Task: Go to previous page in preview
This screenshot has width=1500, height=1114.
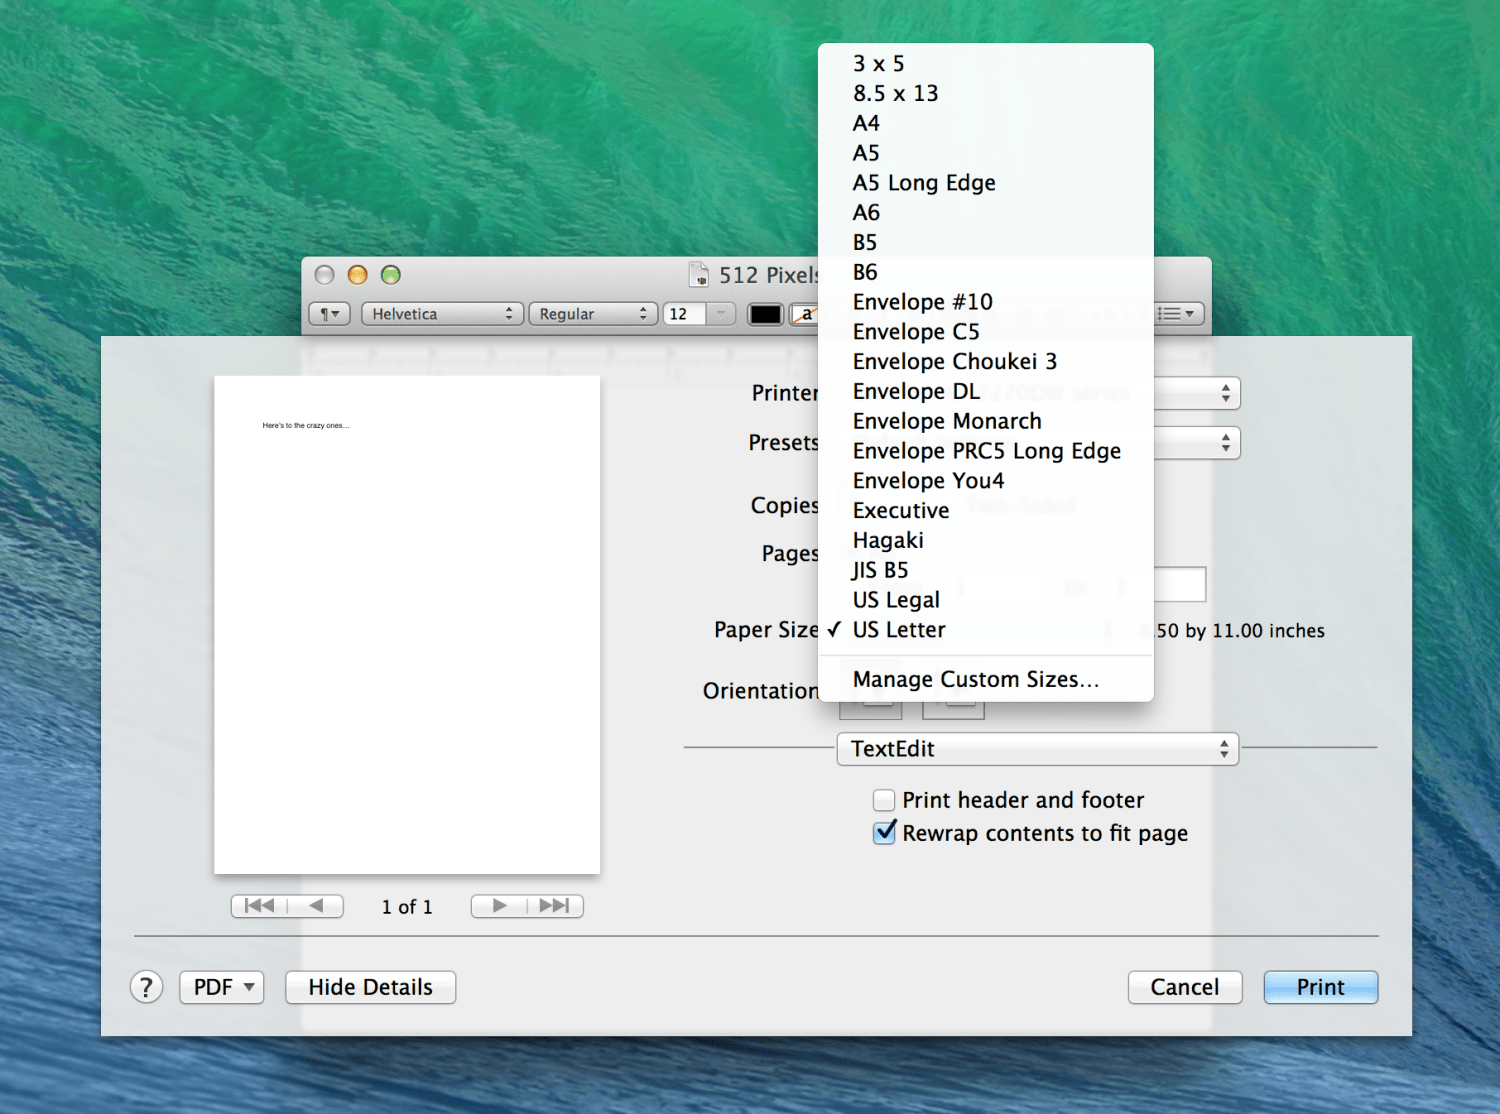Action: (317, 906)
